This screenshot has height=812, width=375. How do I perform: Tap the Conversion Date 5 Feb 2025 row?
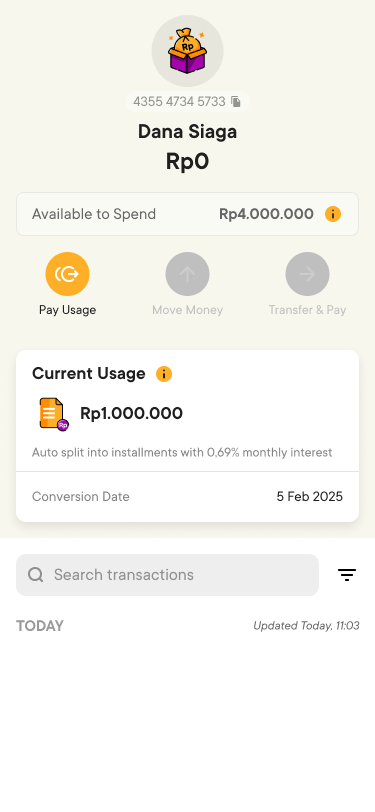point(188,497)
